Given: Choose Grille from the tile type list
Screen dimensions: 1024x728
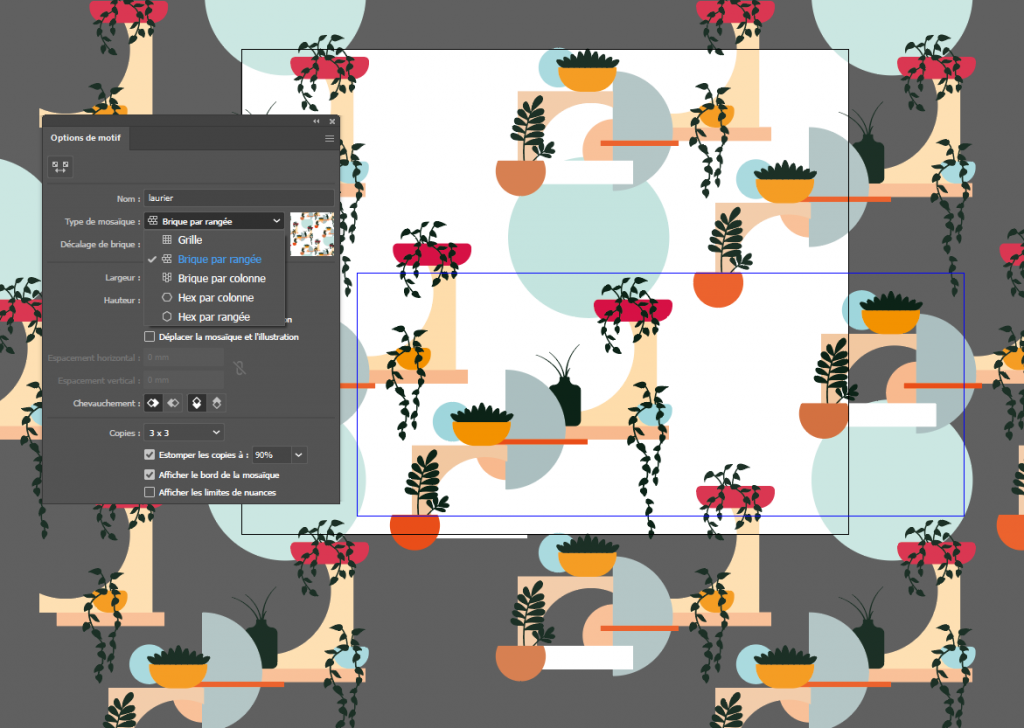Looking at the screenshot, I should 214,240.
